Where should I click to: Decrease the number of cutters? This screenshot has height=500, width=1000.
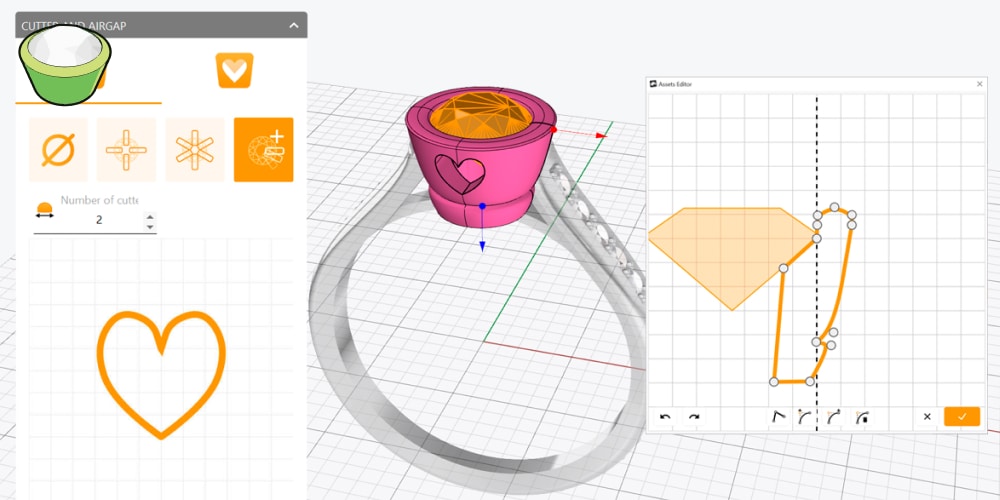(150, 226)
